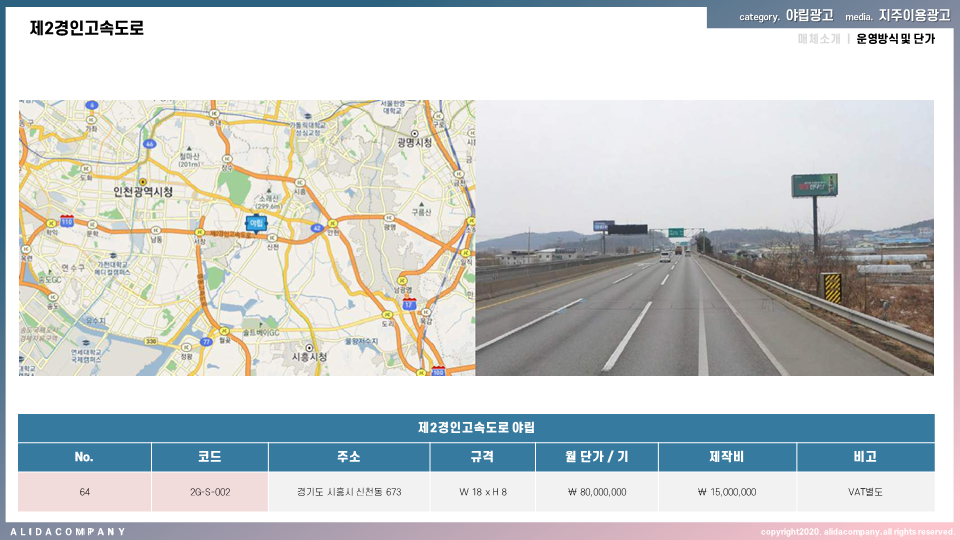Click the 제2경인고속도로 야립 table title bar
This screenshot has width=960, height=540.
tap(476, 428)
